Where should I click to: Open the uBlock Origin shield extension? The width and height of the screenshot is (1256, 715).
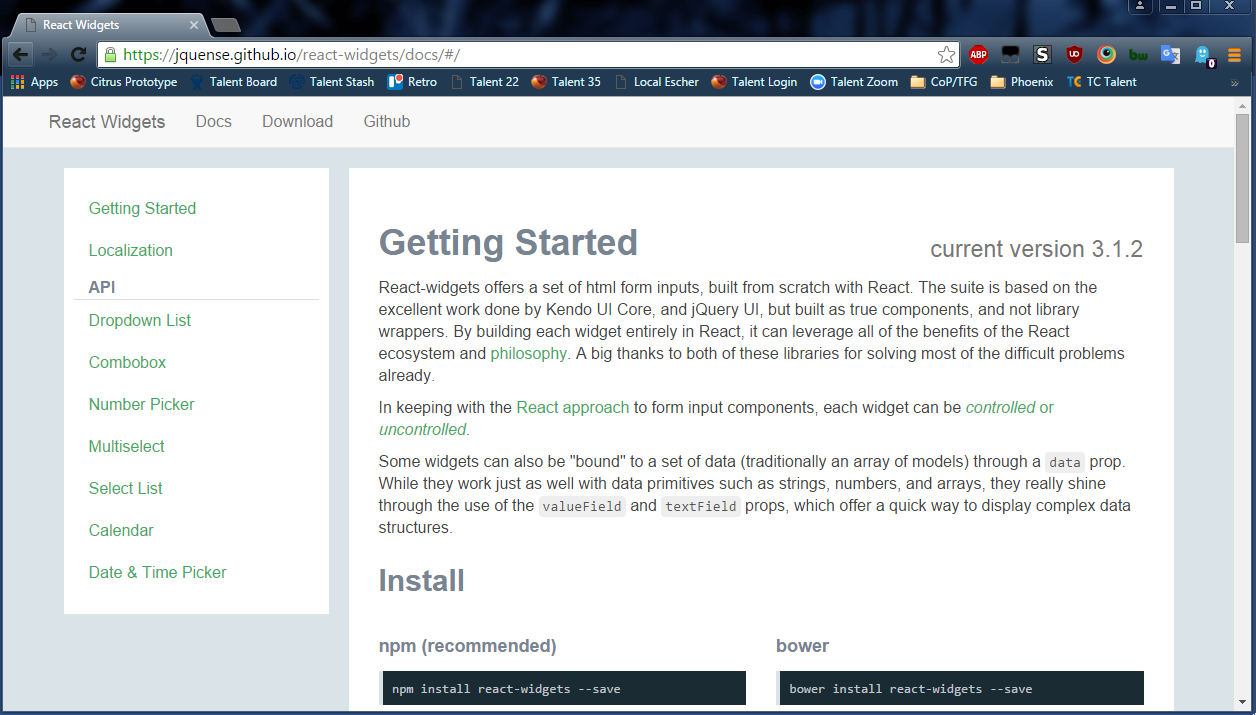coord(1074,55)
